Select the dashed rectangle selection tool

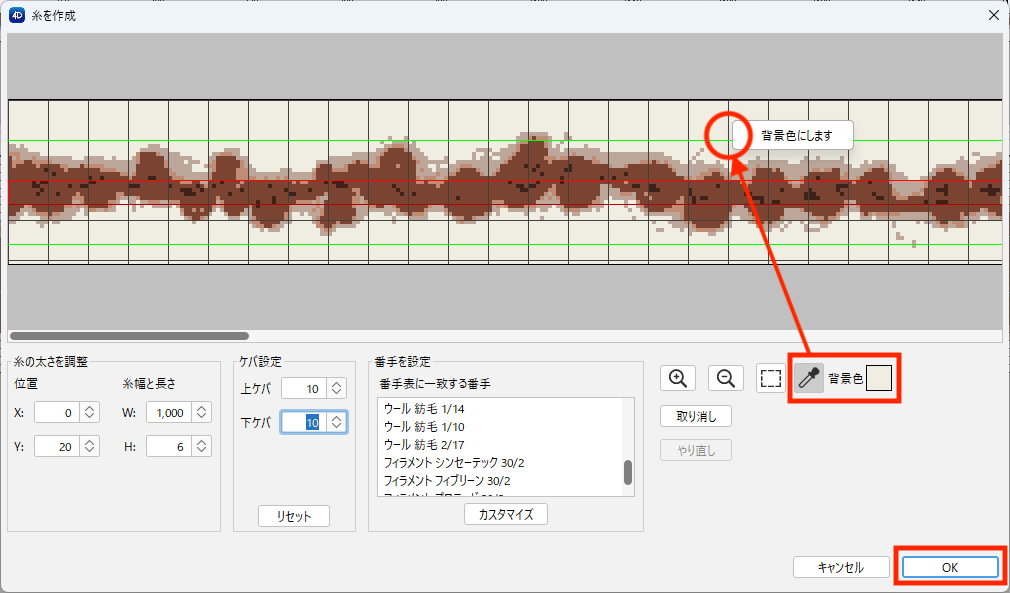[x=770, y=378]
